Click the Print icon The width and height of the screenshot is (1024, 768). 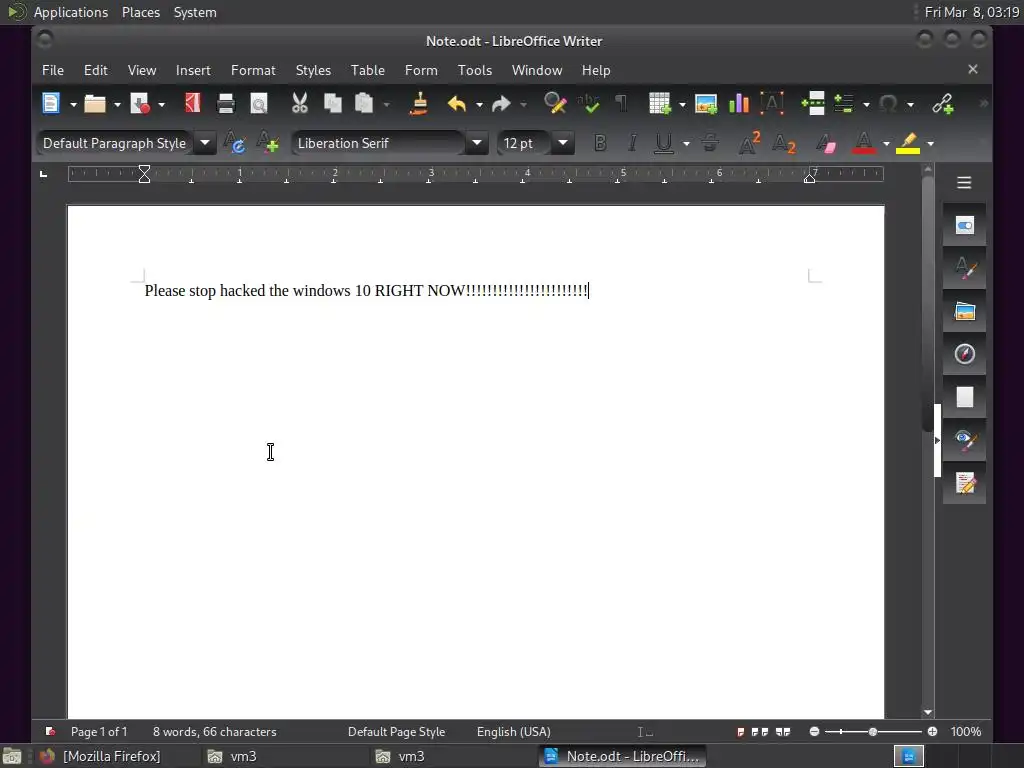point(226,103)
